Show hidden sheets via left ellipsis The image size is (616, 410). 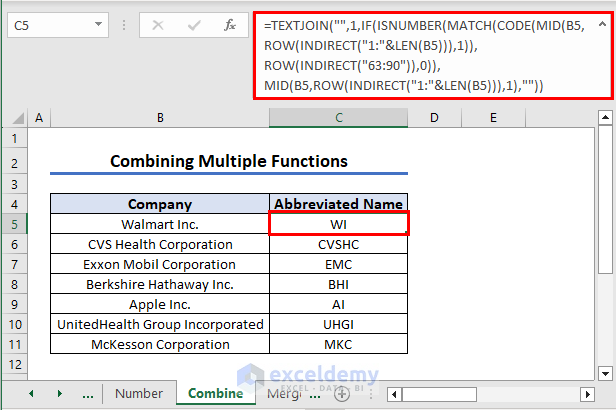click(x=88, y=395)
